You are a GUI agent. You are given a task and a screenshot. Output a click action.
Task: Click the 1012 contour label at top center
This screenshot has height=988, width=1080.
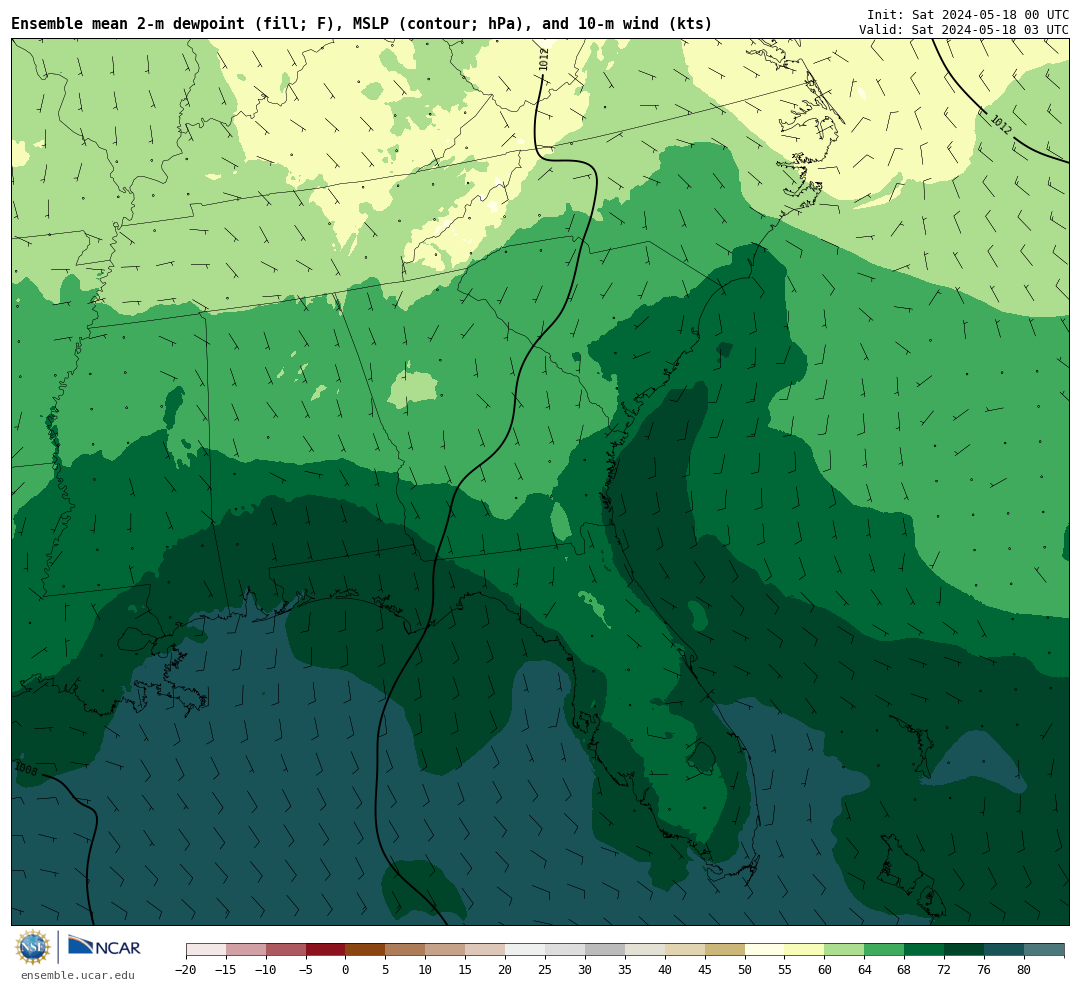[544, 59]
